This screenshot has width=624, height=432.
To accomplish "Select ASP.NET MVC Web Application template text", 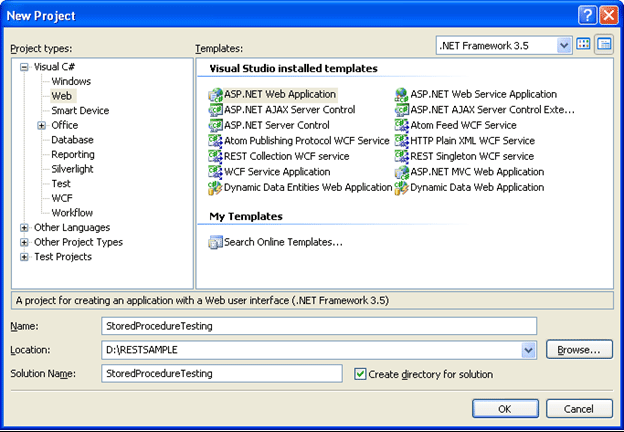I will (477, 172).
